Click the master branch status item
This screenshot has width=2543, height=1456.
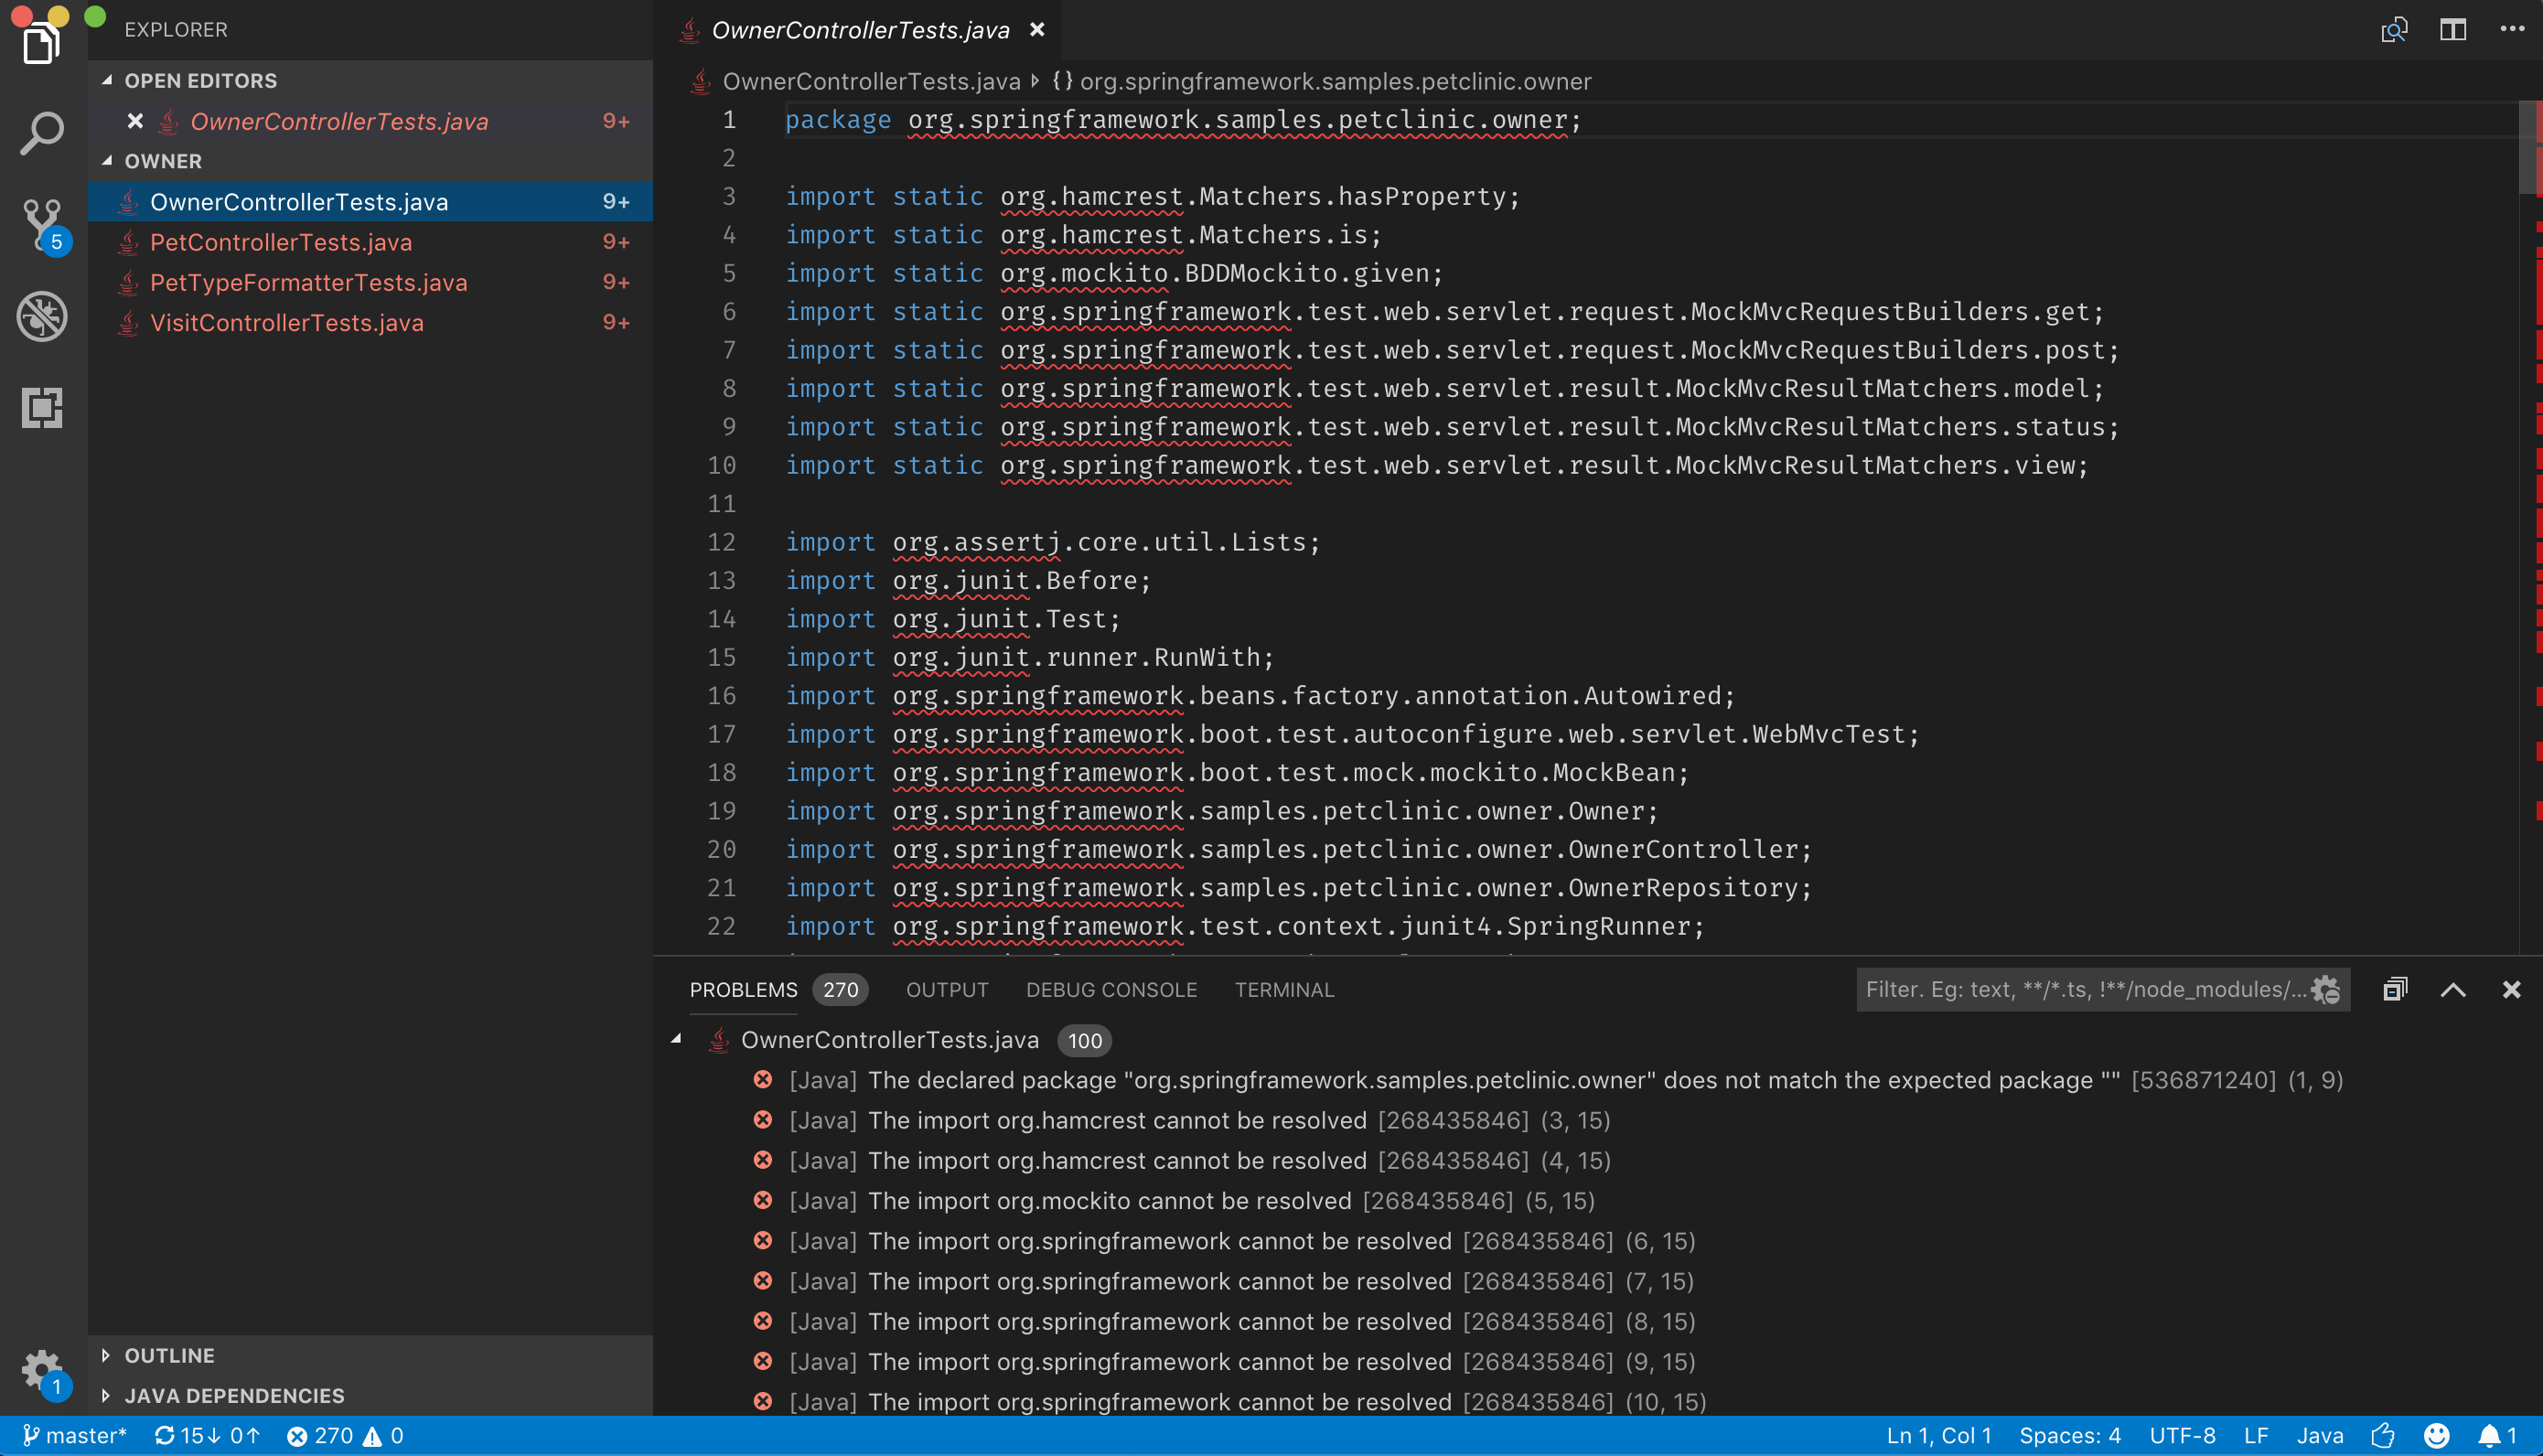click(76, 1436)
